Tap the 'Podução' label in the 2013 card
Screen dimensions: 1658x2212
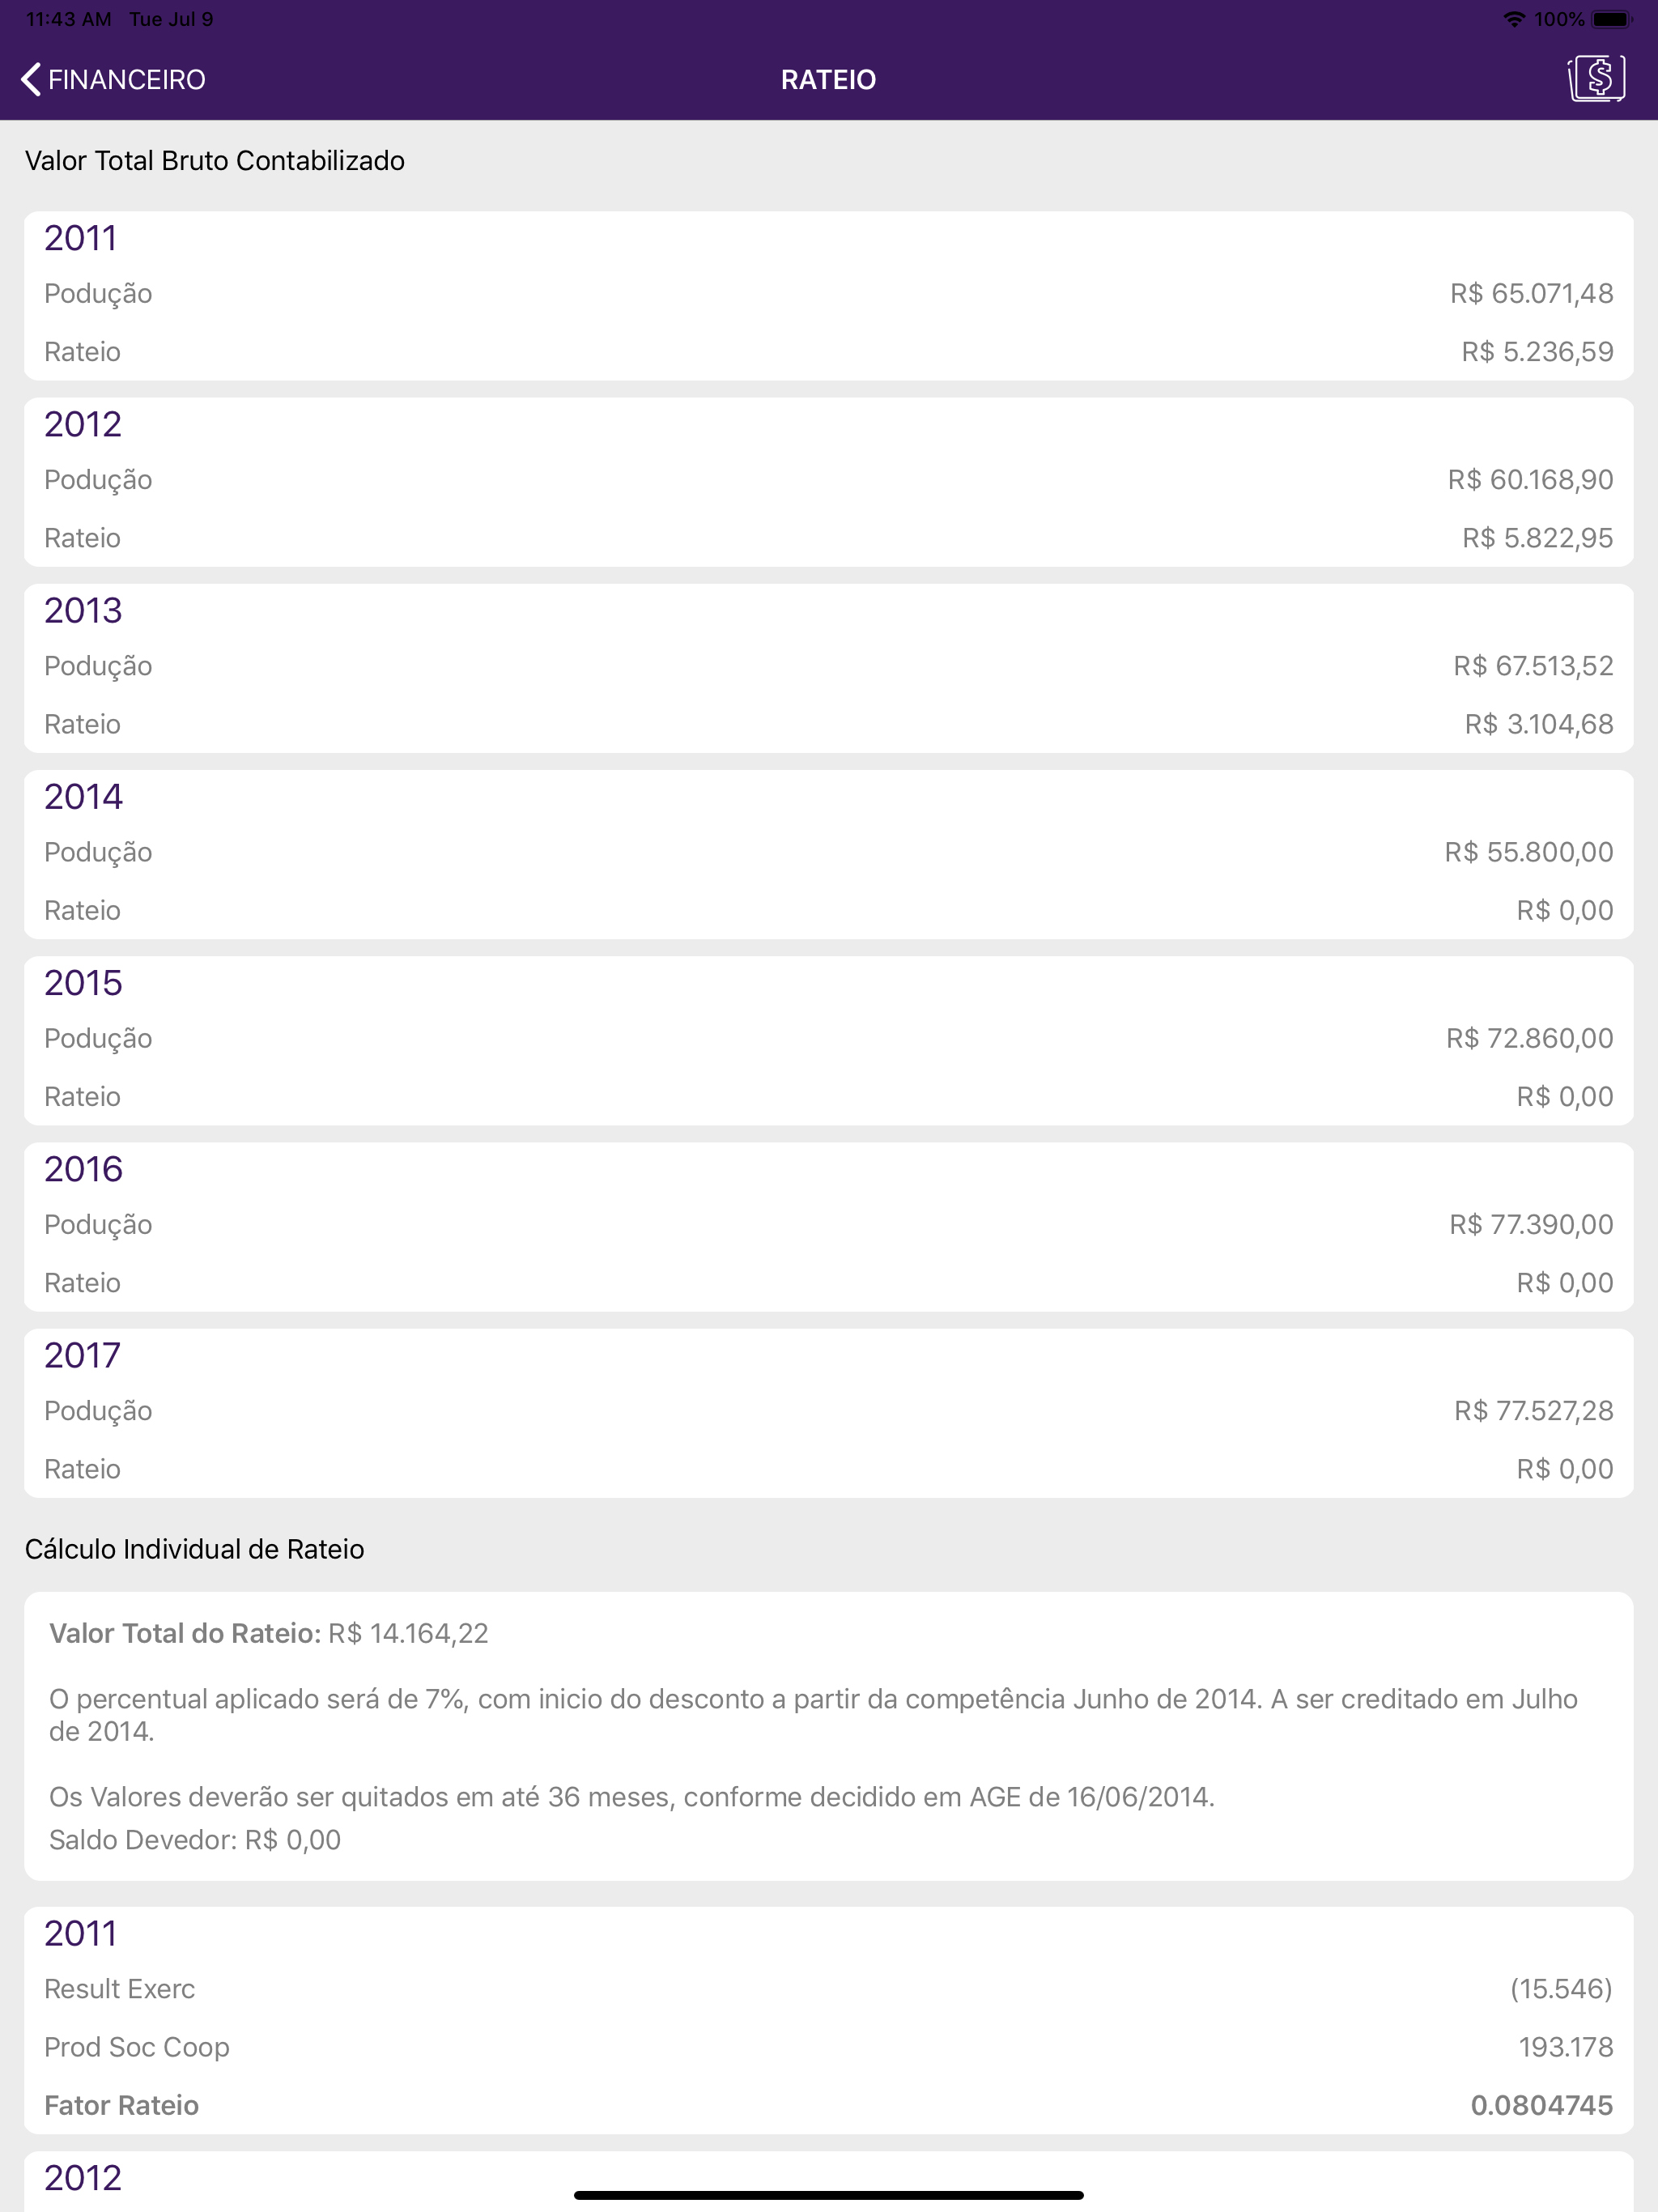coord(98,666)
